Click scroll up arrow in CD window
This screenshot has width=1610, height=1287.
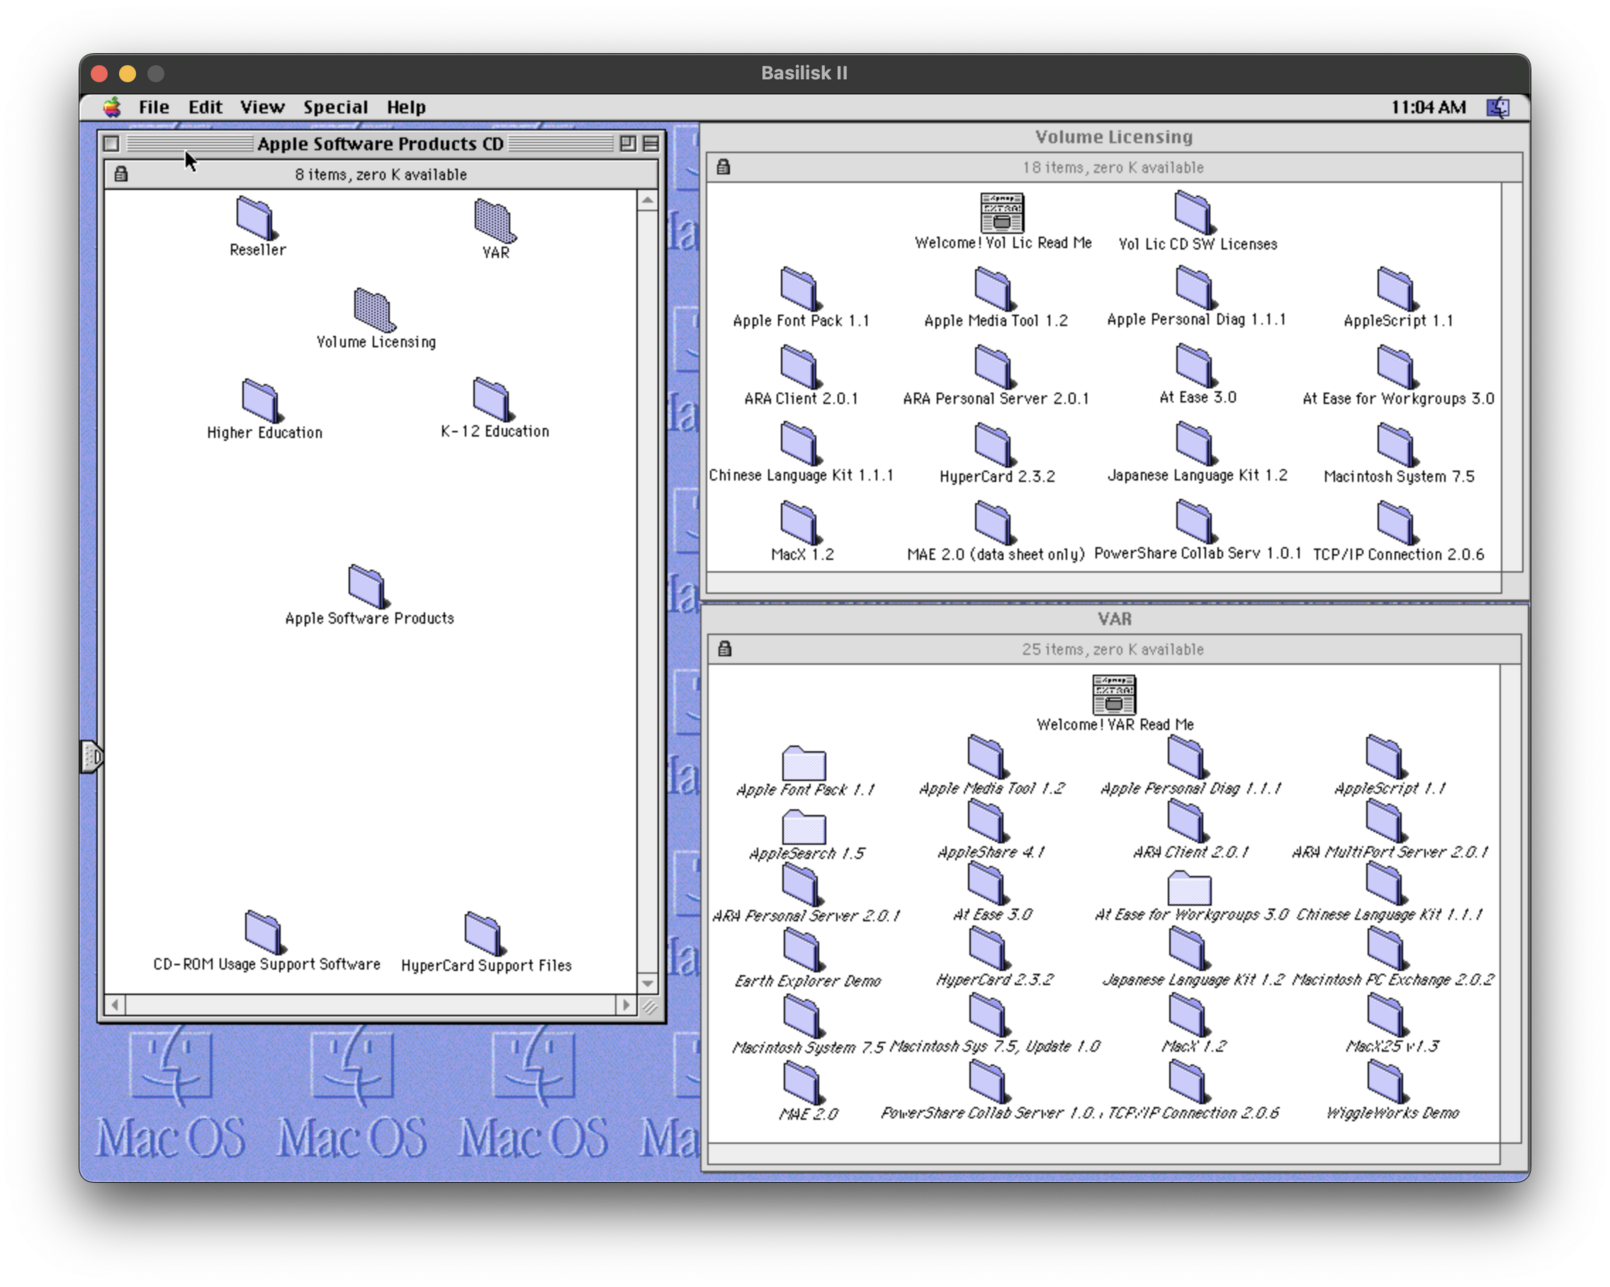[x=647, y=201]
